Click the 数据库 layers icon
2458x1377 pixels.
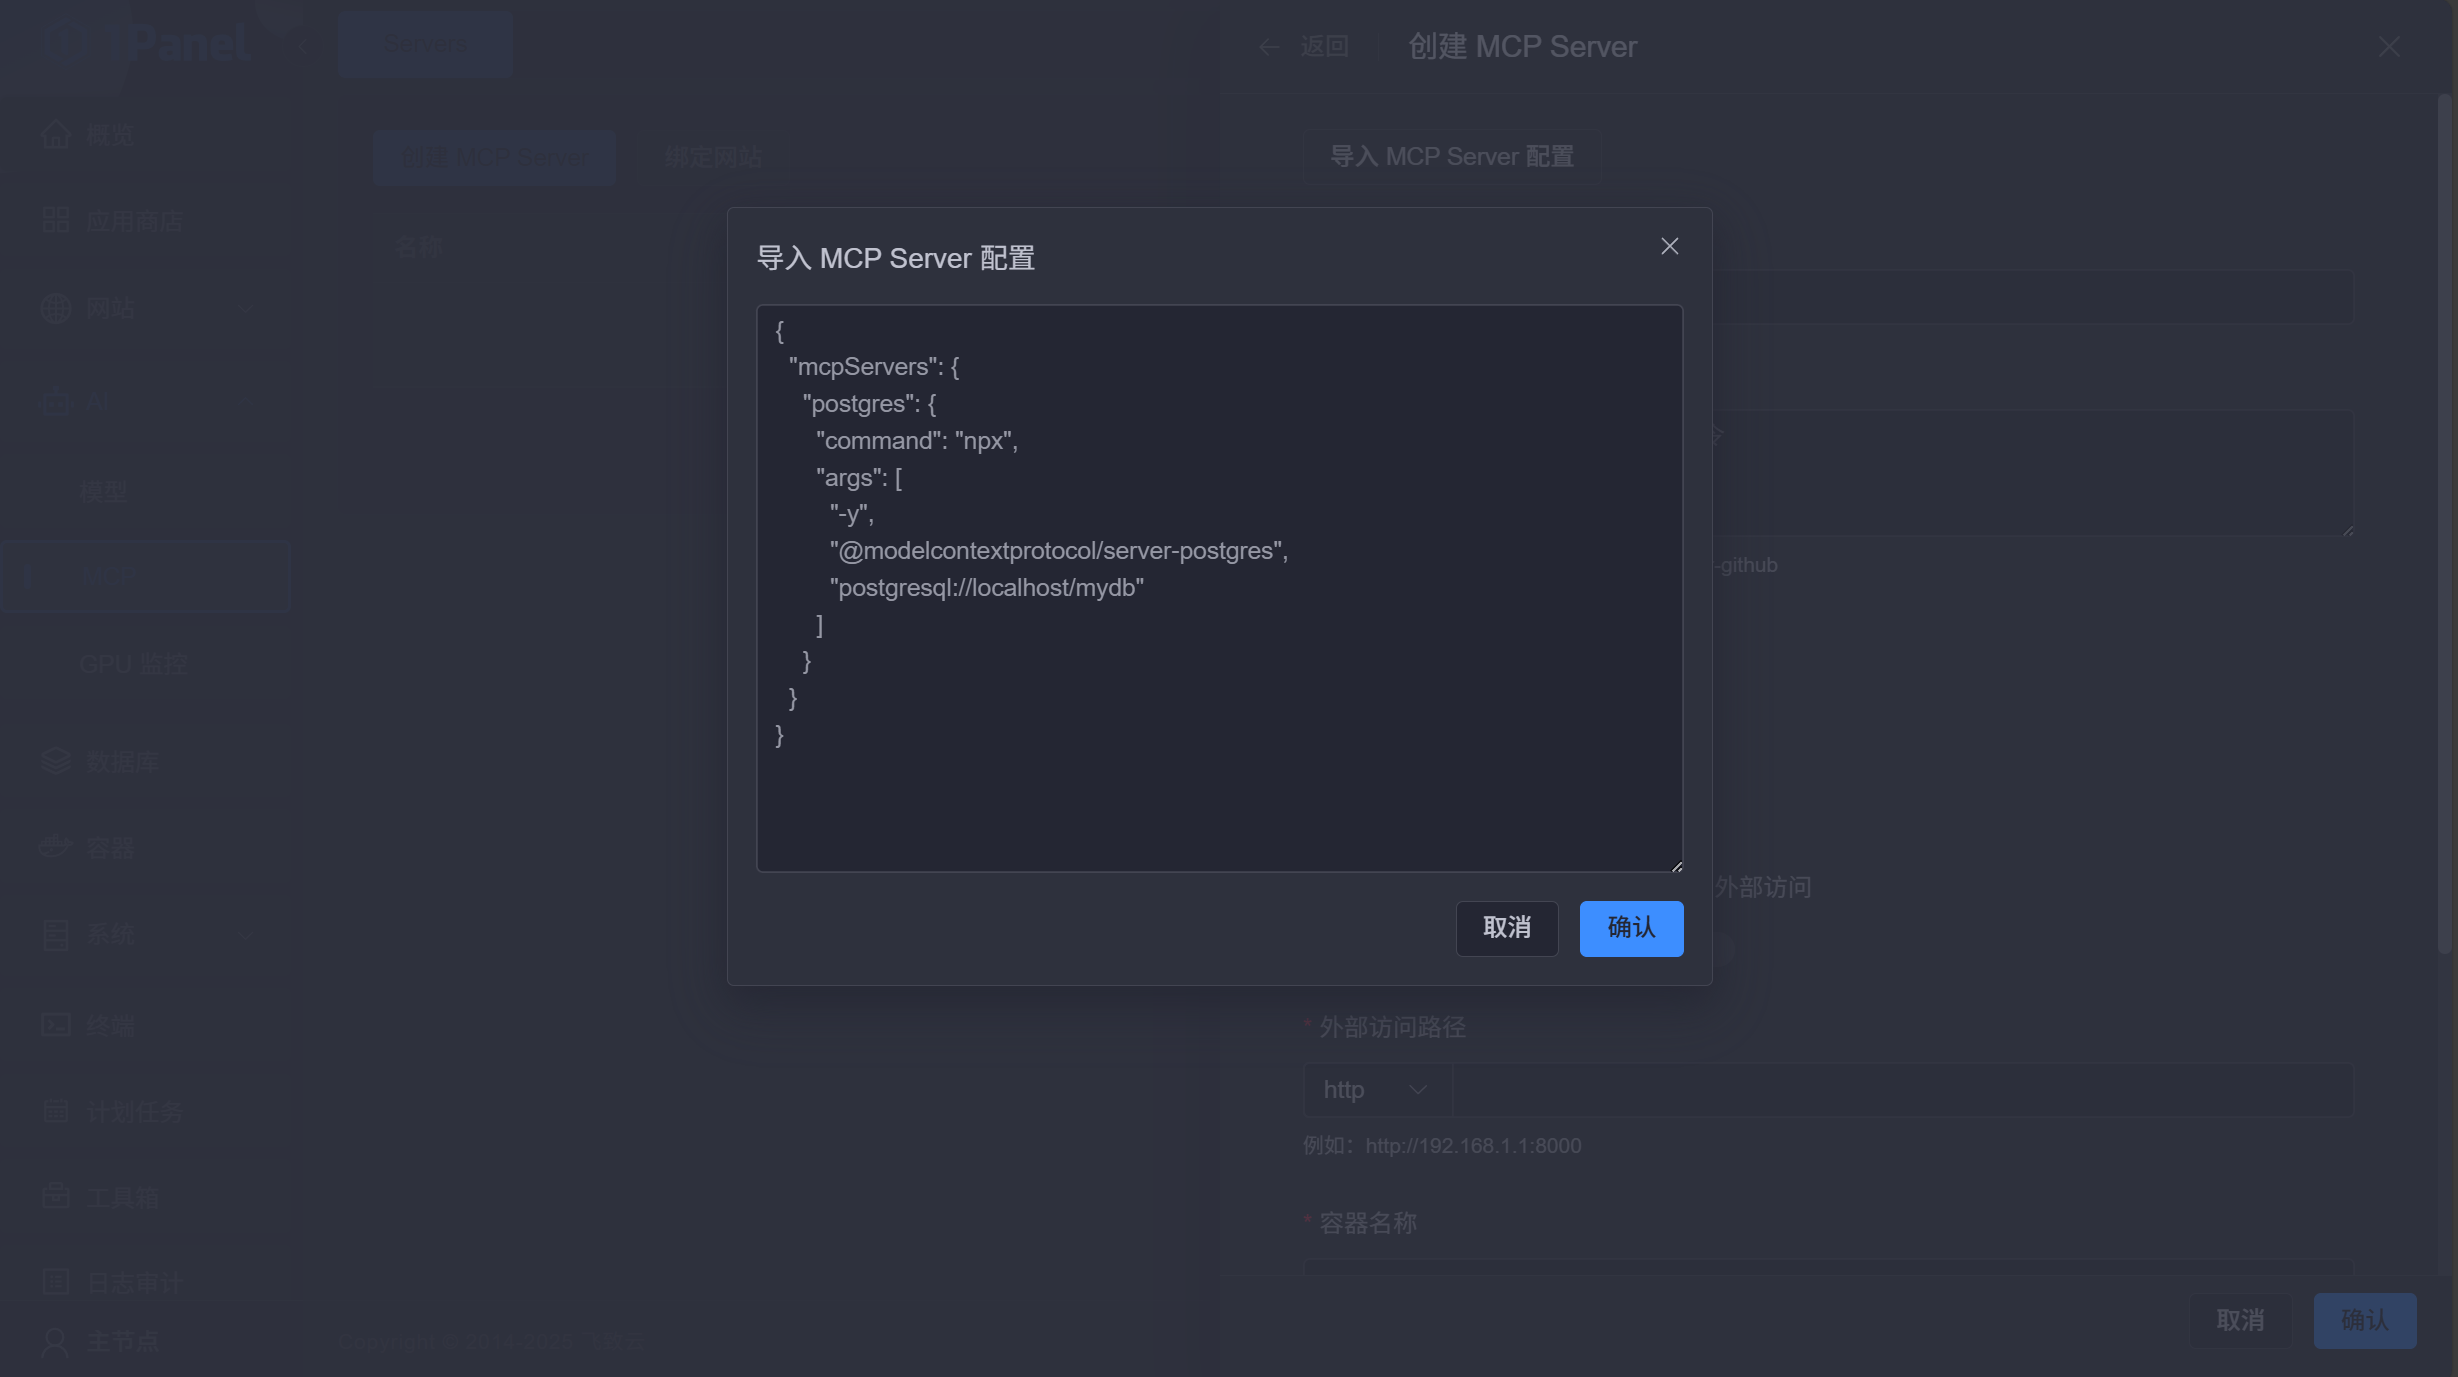56,761
